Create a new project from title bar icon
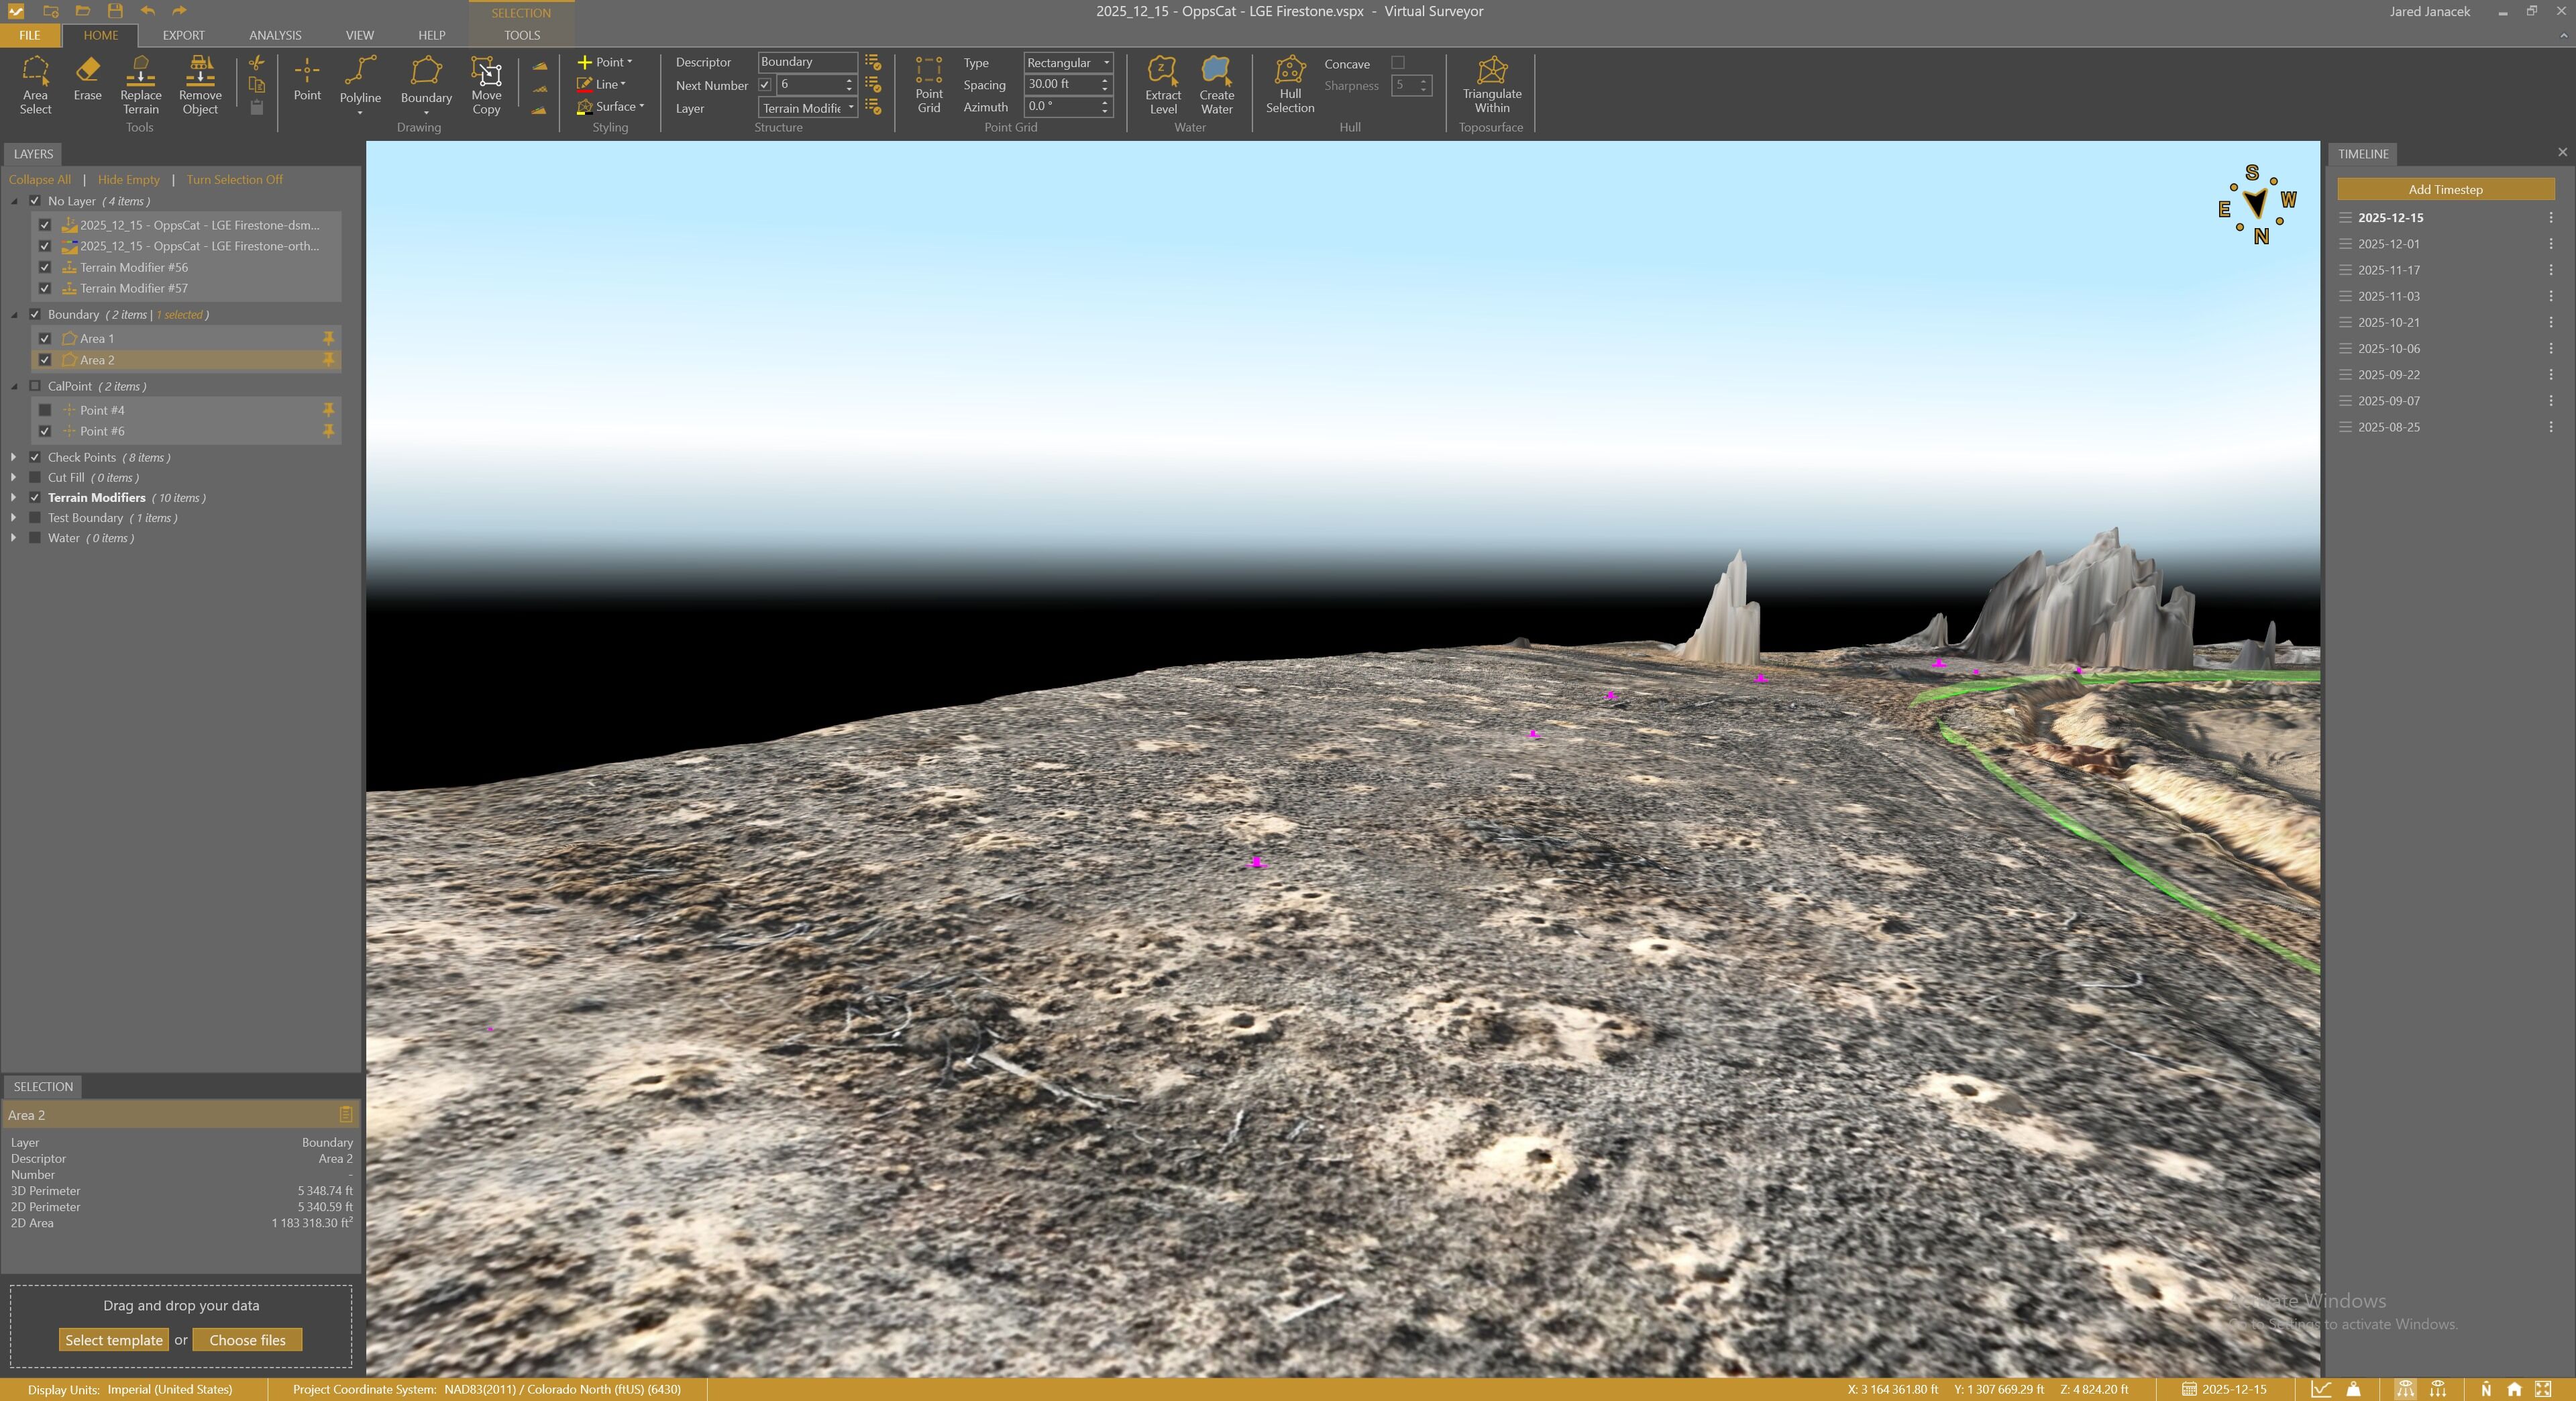The width and height of the screenshot is (2576, 1401). (51, 11)
